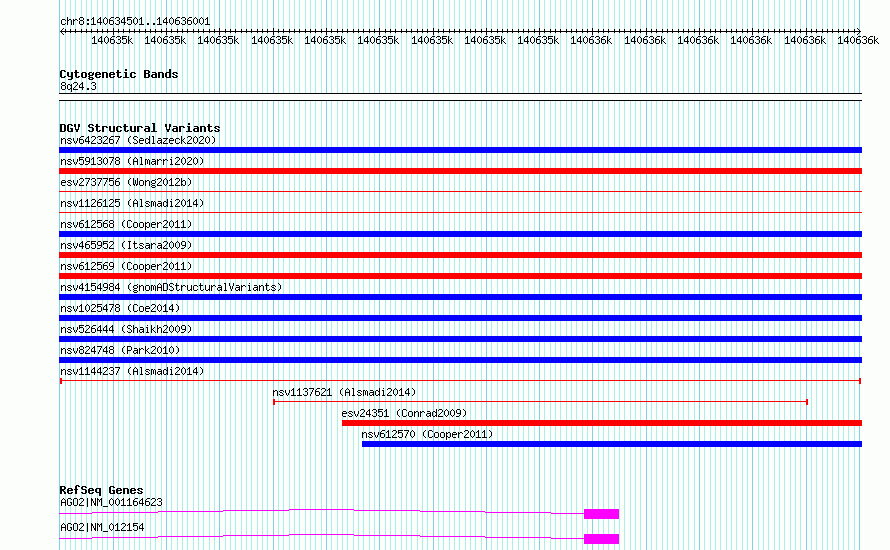Click the blue bar of nsv4154984
This screenshot has height=550, width=890.
(460, 297)
